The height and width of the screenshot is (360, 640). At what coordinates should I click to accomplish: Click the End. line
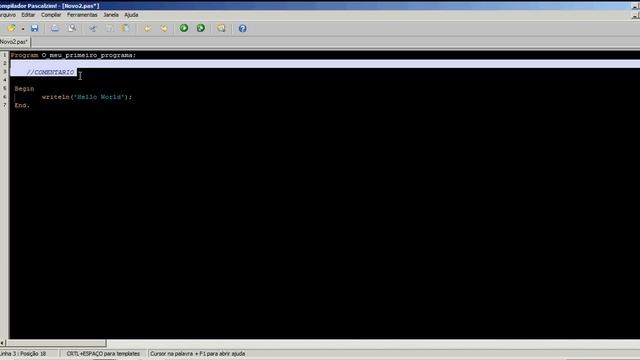coord(22,105)
